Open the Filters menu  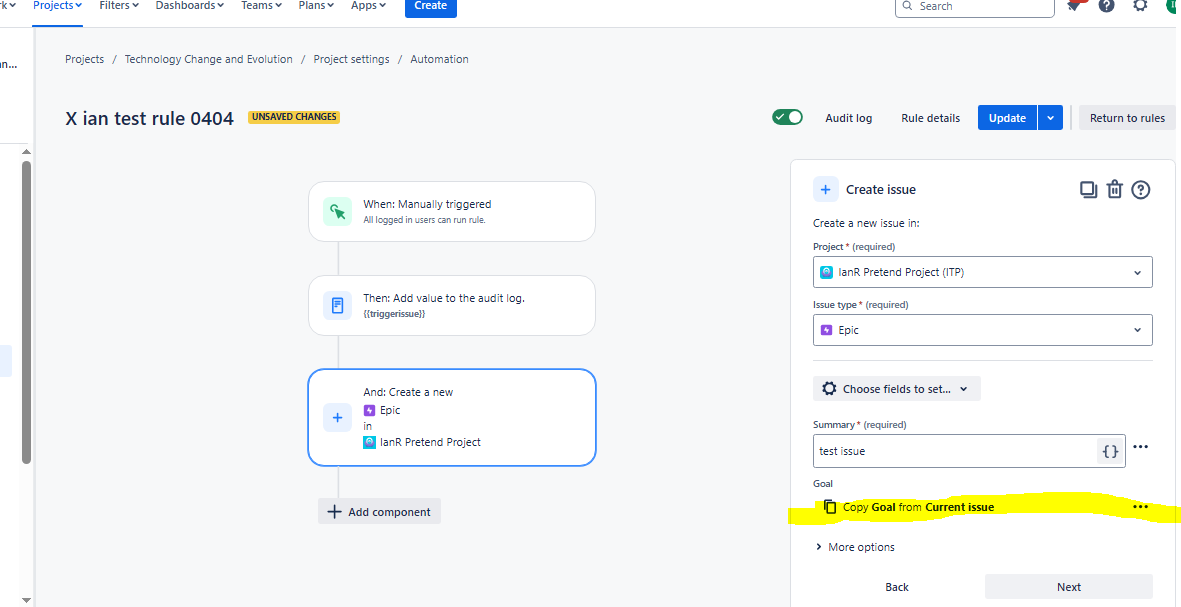tap(119, 6)
